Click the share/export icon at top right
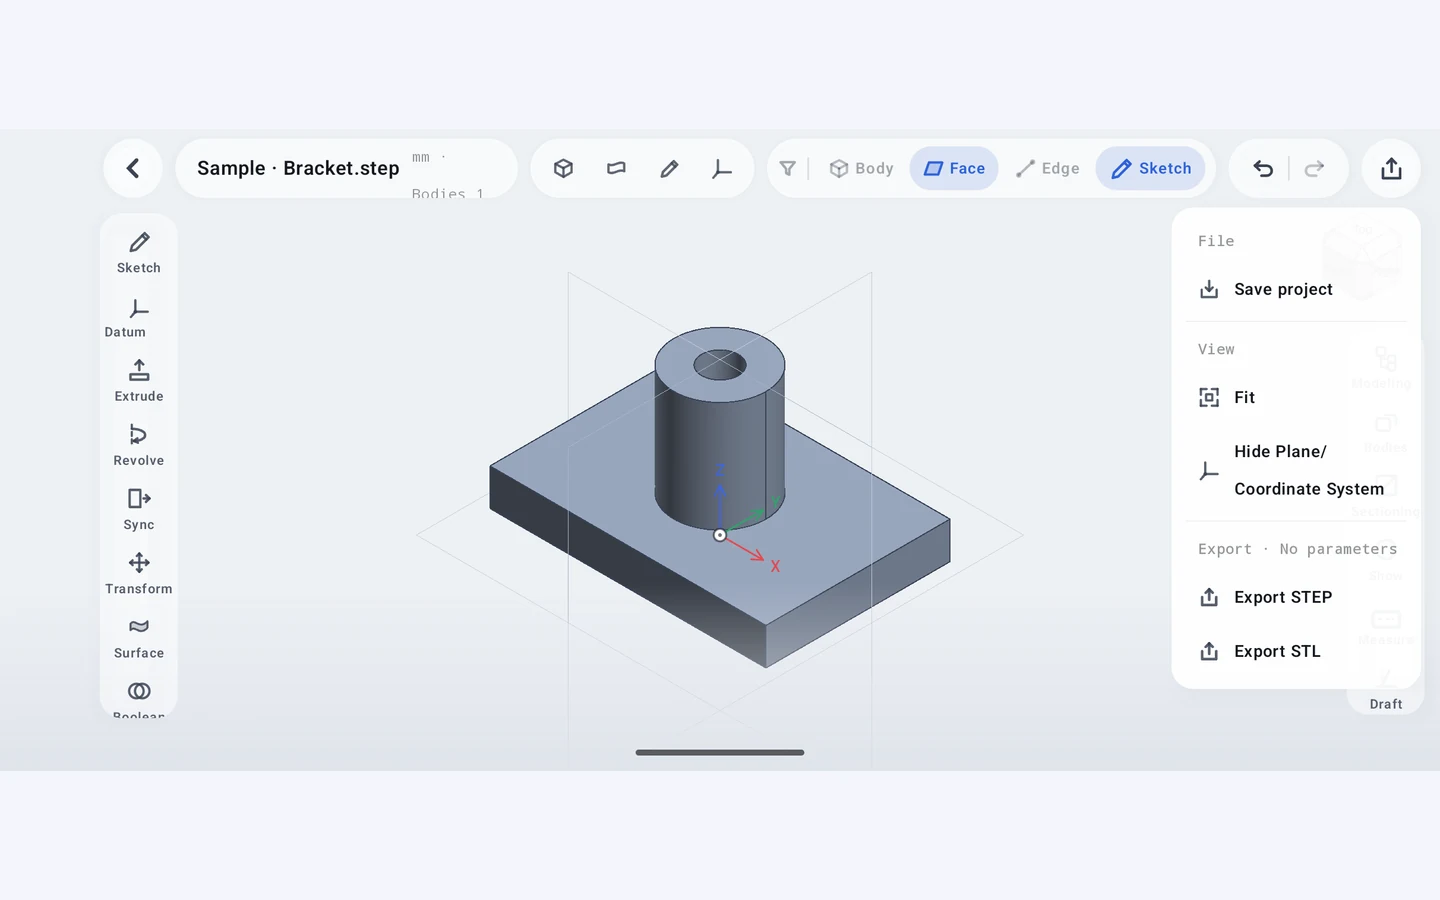Viewport: 1440px width, 900px height. pos(1391,168)
